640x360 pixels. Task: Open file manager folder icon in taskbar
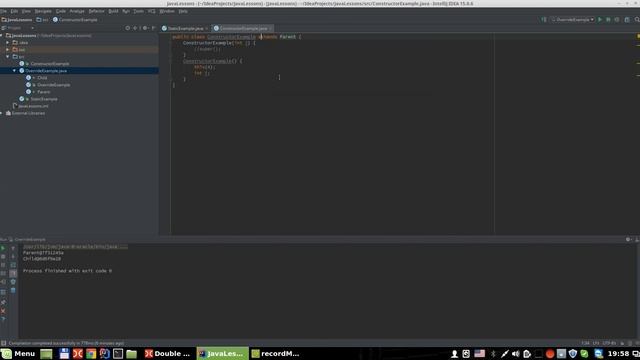click(x=131, y=353)
